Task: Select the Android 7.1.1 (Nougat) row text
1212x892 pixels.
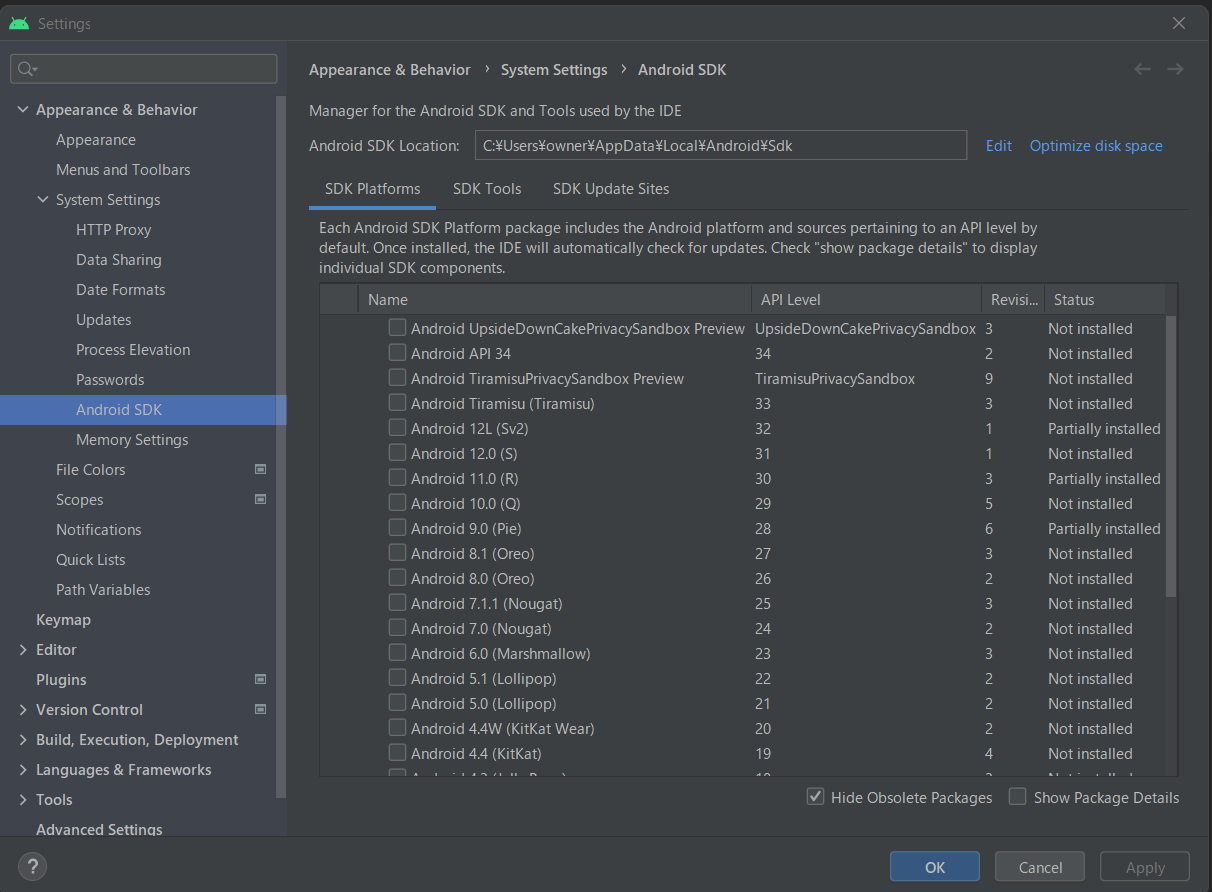Action: click(487, 604)
